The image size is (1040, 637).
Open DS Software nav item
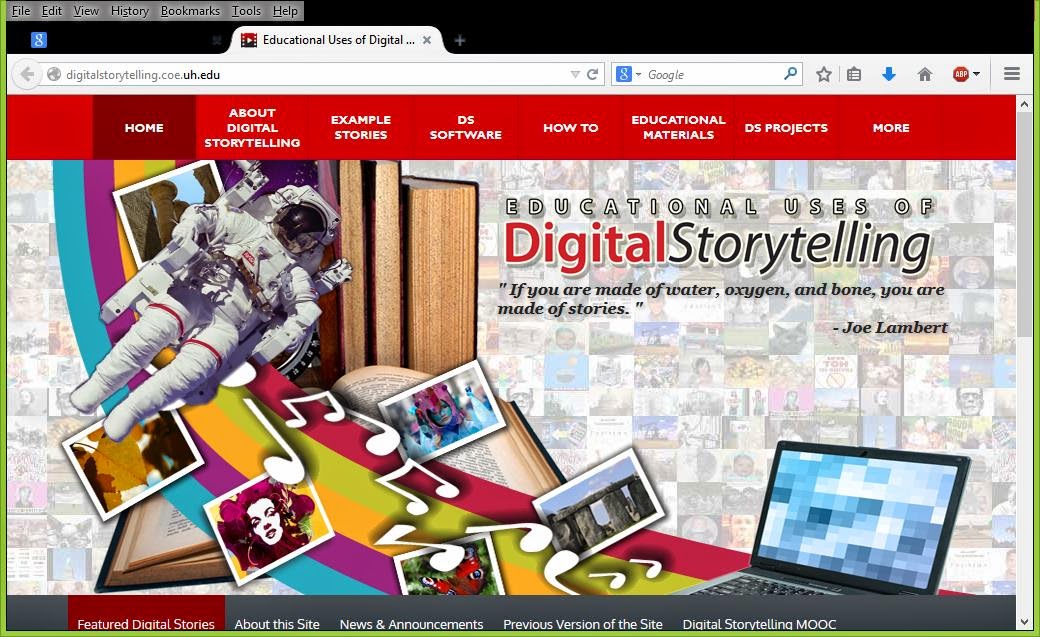tap(466, 127)
